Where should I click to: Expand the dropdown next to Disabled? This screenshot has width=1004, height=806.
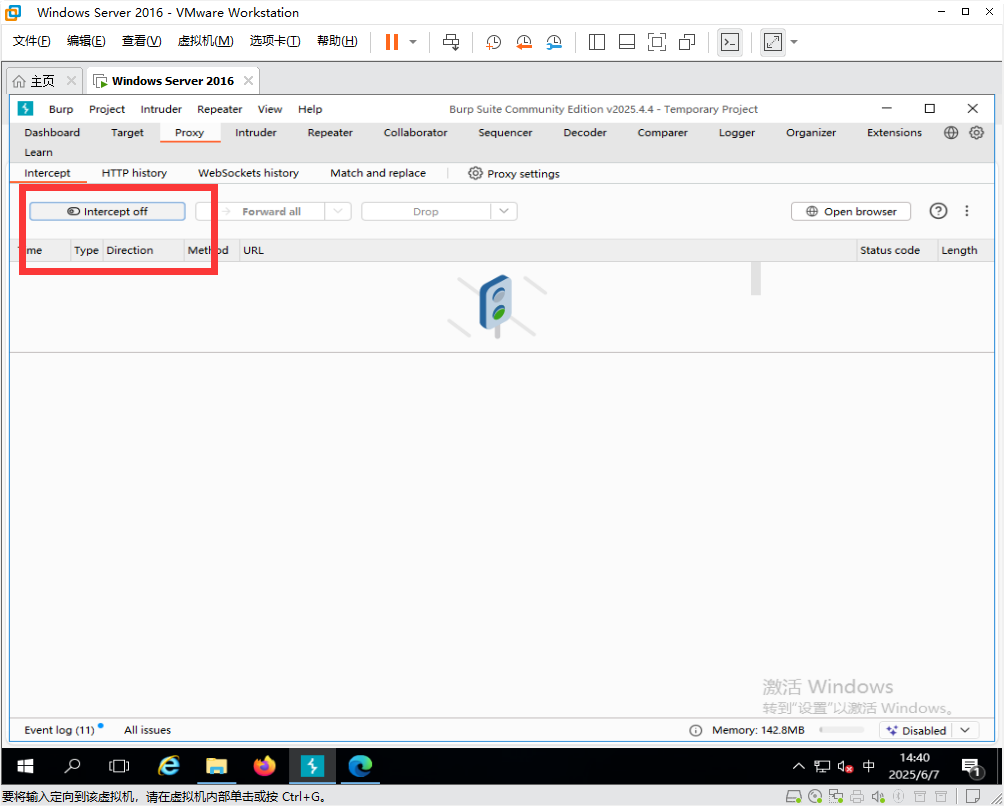(966, 730)
